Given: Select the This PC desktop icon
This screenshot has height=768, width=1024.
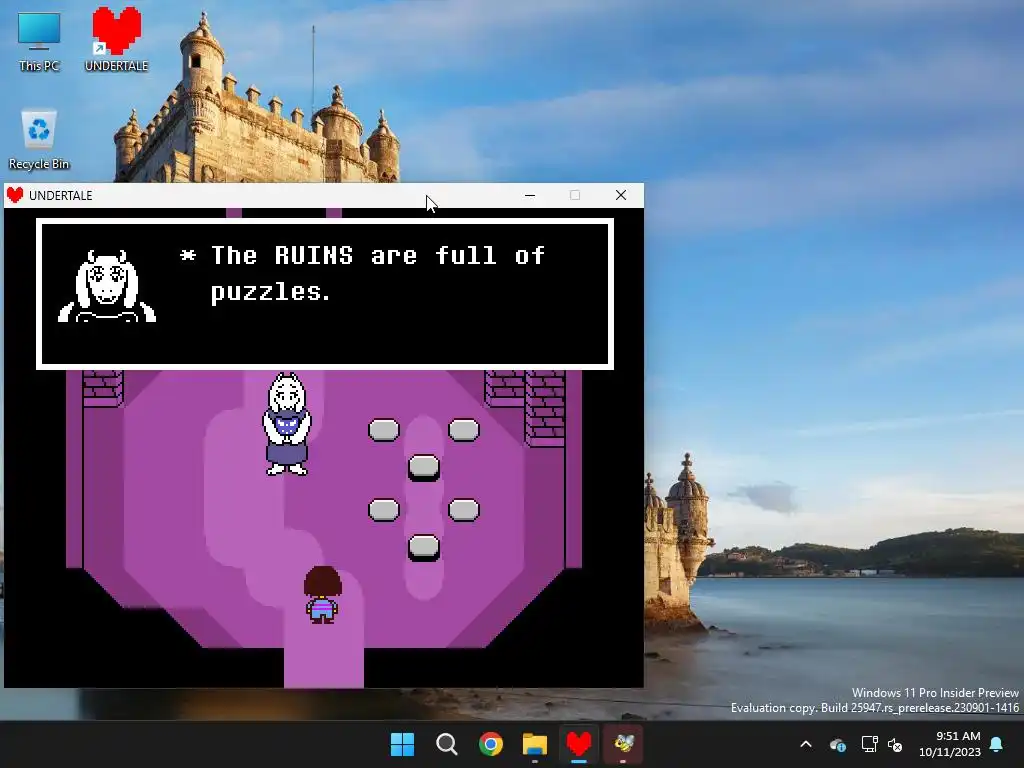Looking at the screenshot, I should (x=39, y=41).
